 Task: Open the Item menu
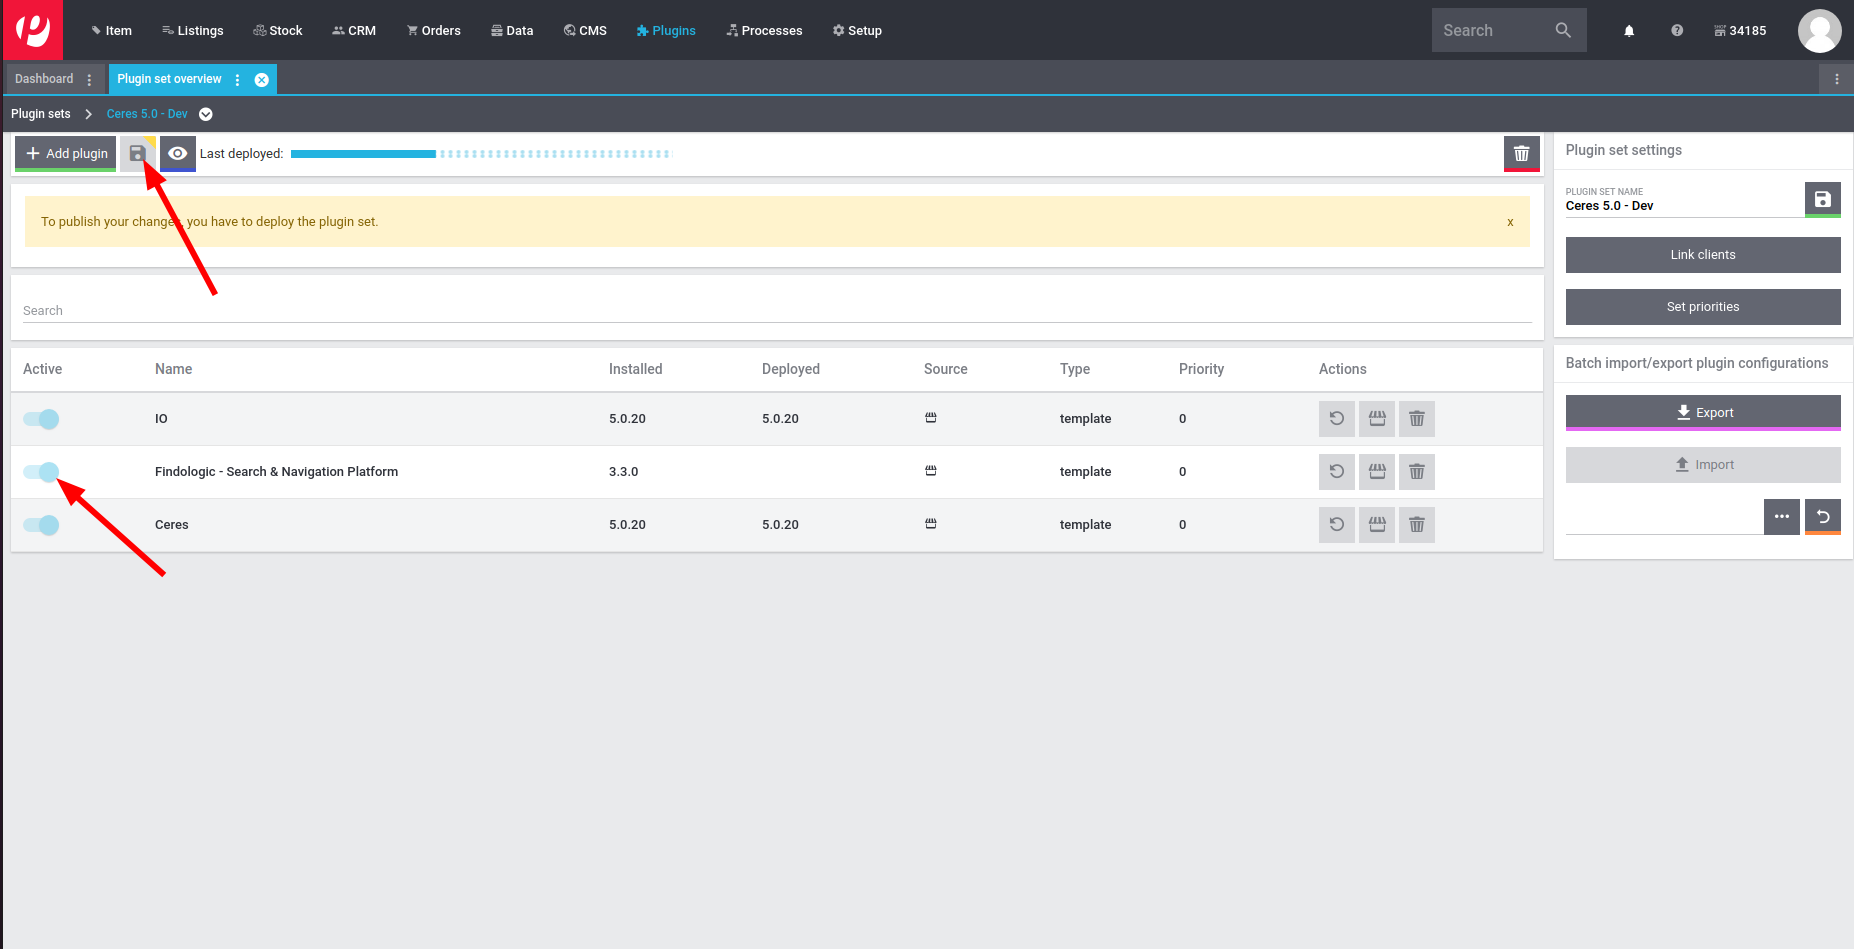(111, 31)
